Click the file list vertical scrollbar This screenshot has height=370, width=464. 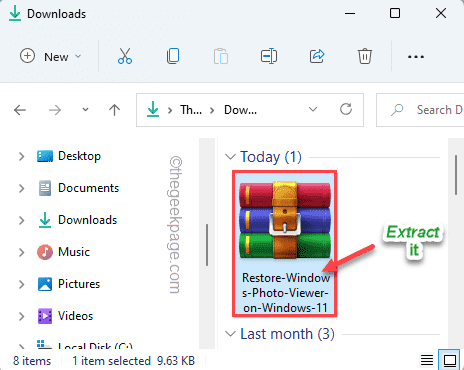[456, 175]
